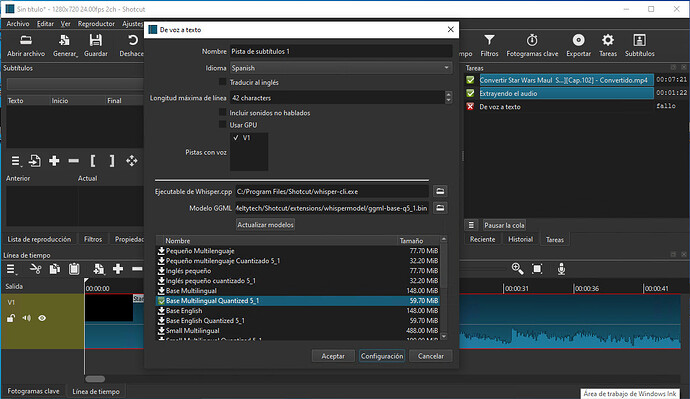Image resolution: width=690 pixels, height=399 pixels.
Task: Open the Editar menu
Action: [45, 24]
